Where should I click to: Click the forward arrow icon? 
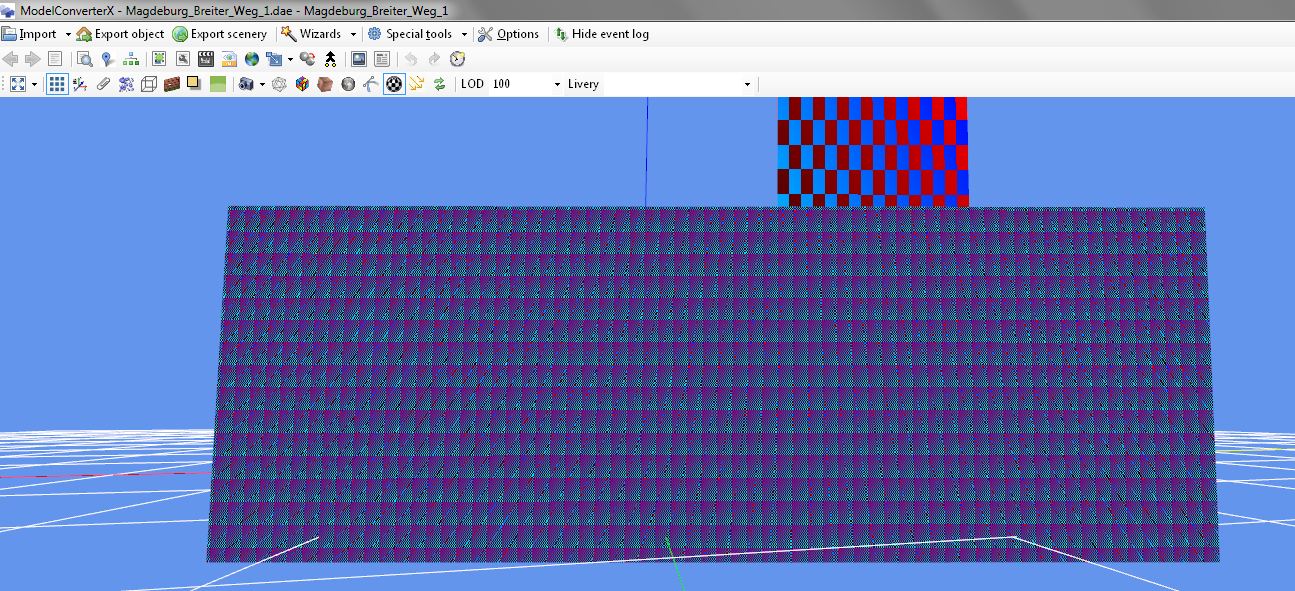(32, 59)
